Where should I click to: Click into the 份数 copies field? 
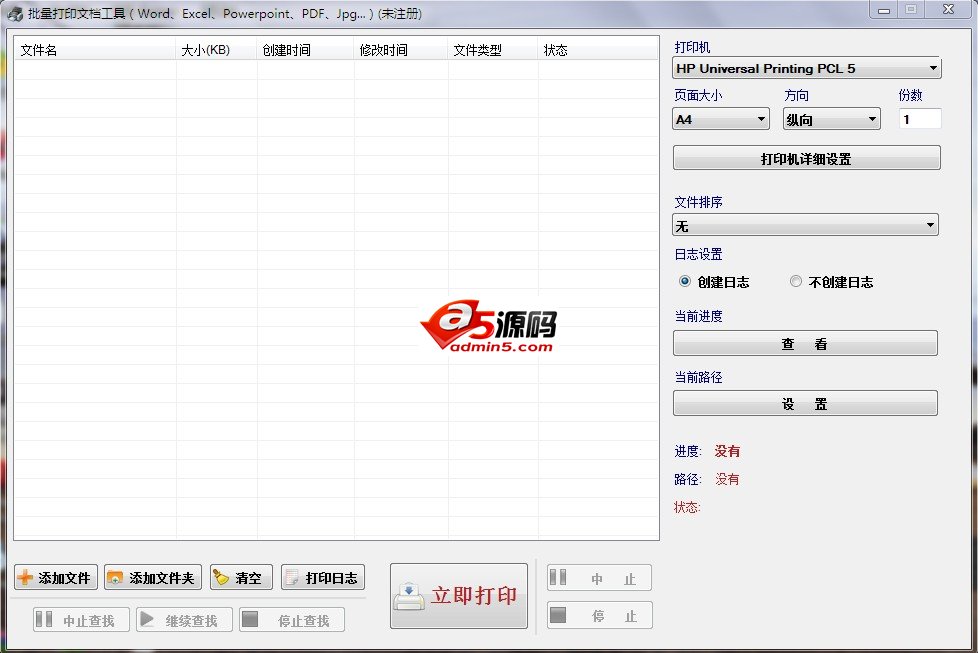click(x=920, y=119)
